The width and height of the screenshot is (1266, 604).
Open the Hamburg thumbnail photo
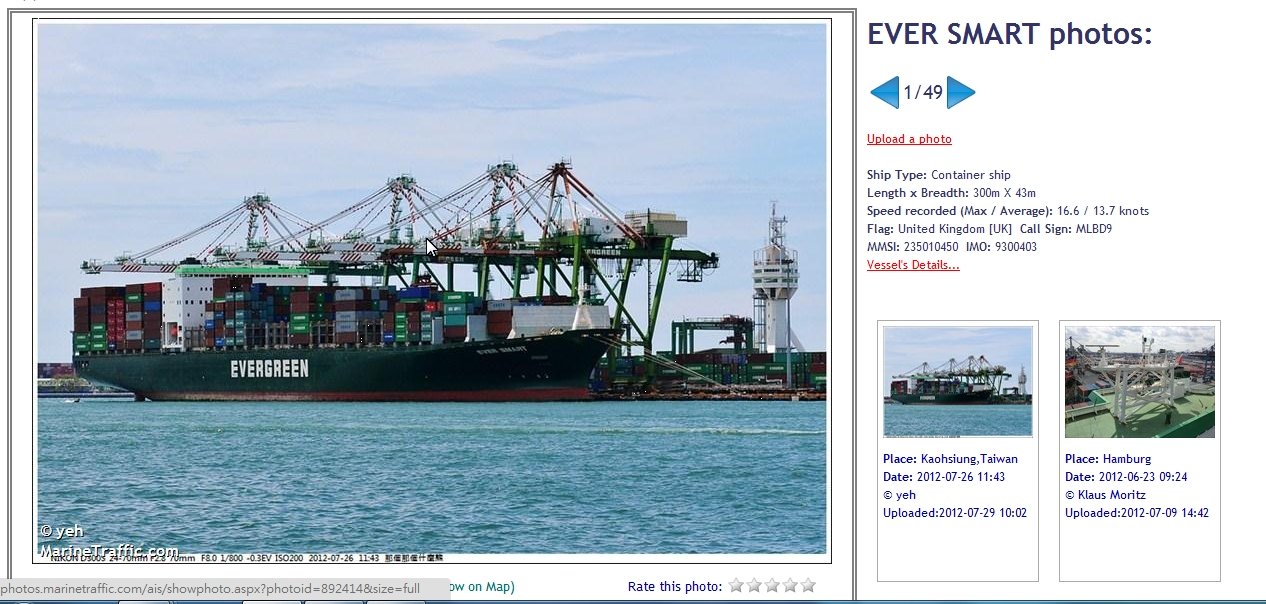pos(1140,381)
